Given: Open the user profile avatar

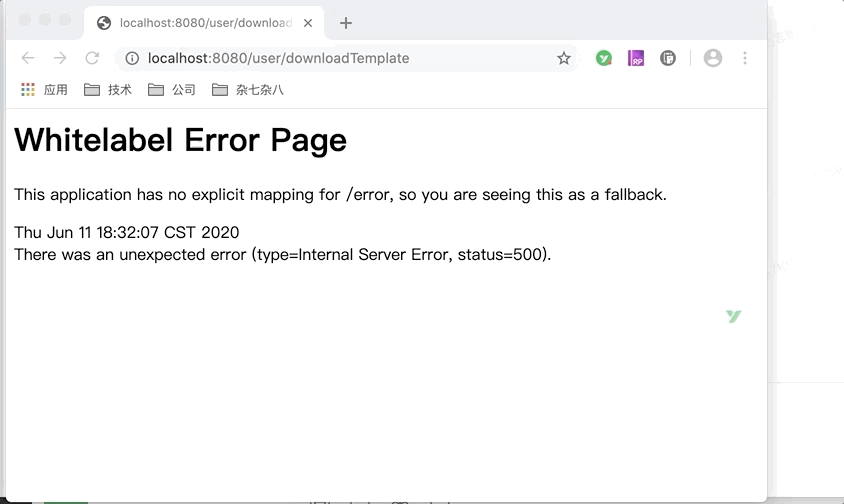Looking at the screenshot, I should tap(713, 58).
